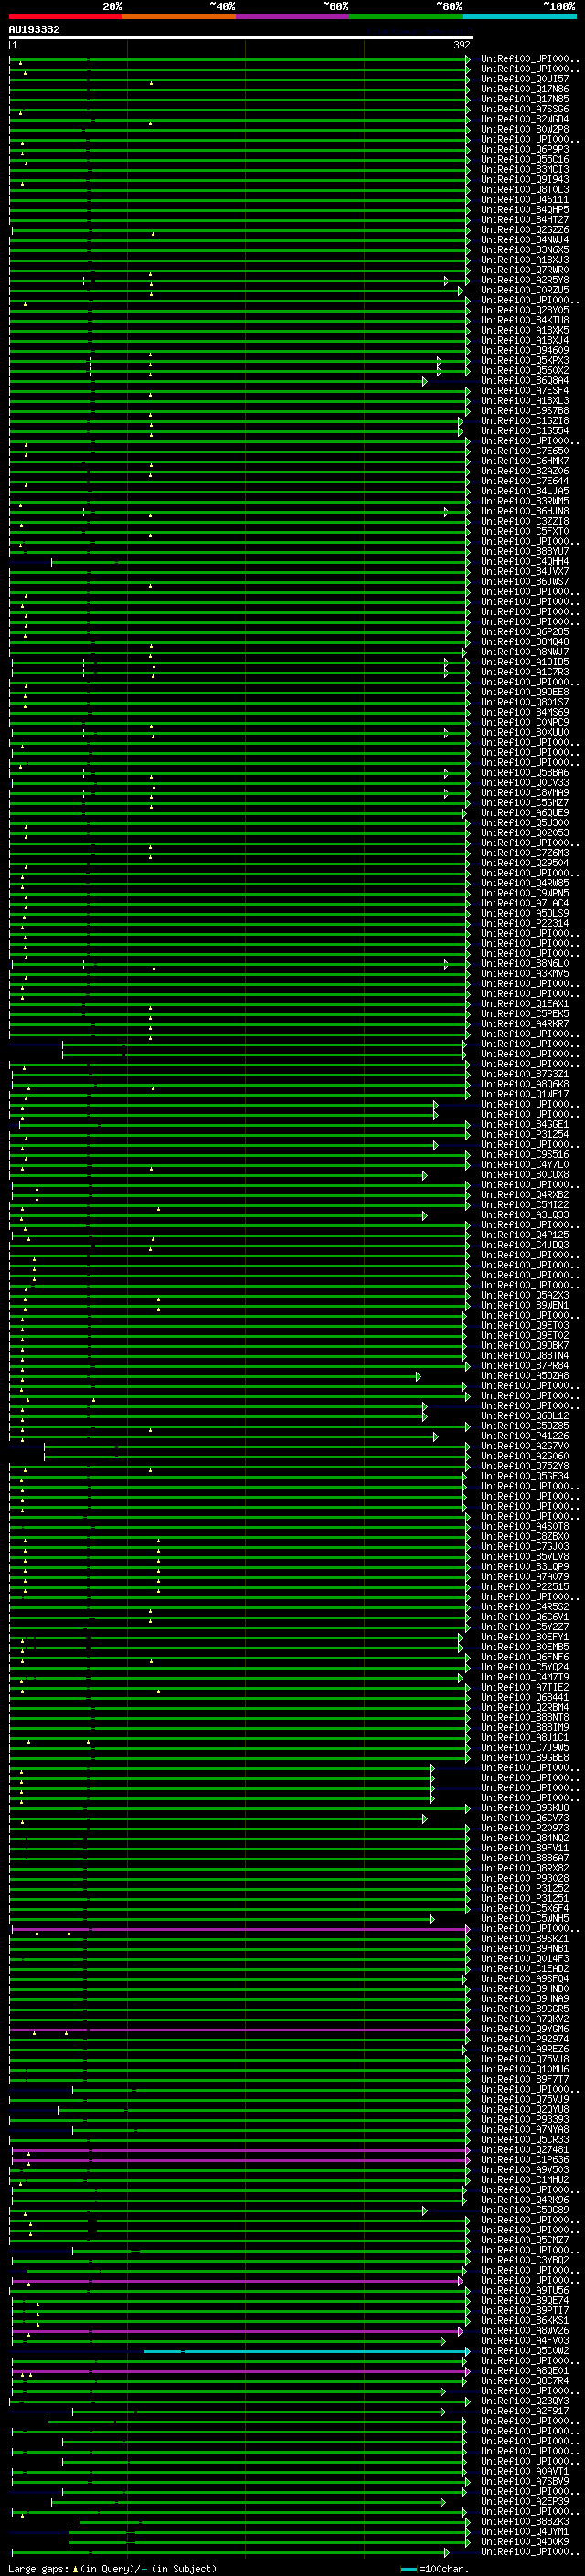Select the UniRef100_B4HT27 label
This screenshot has height=2576, width=585.
click(x=525, y=219)
